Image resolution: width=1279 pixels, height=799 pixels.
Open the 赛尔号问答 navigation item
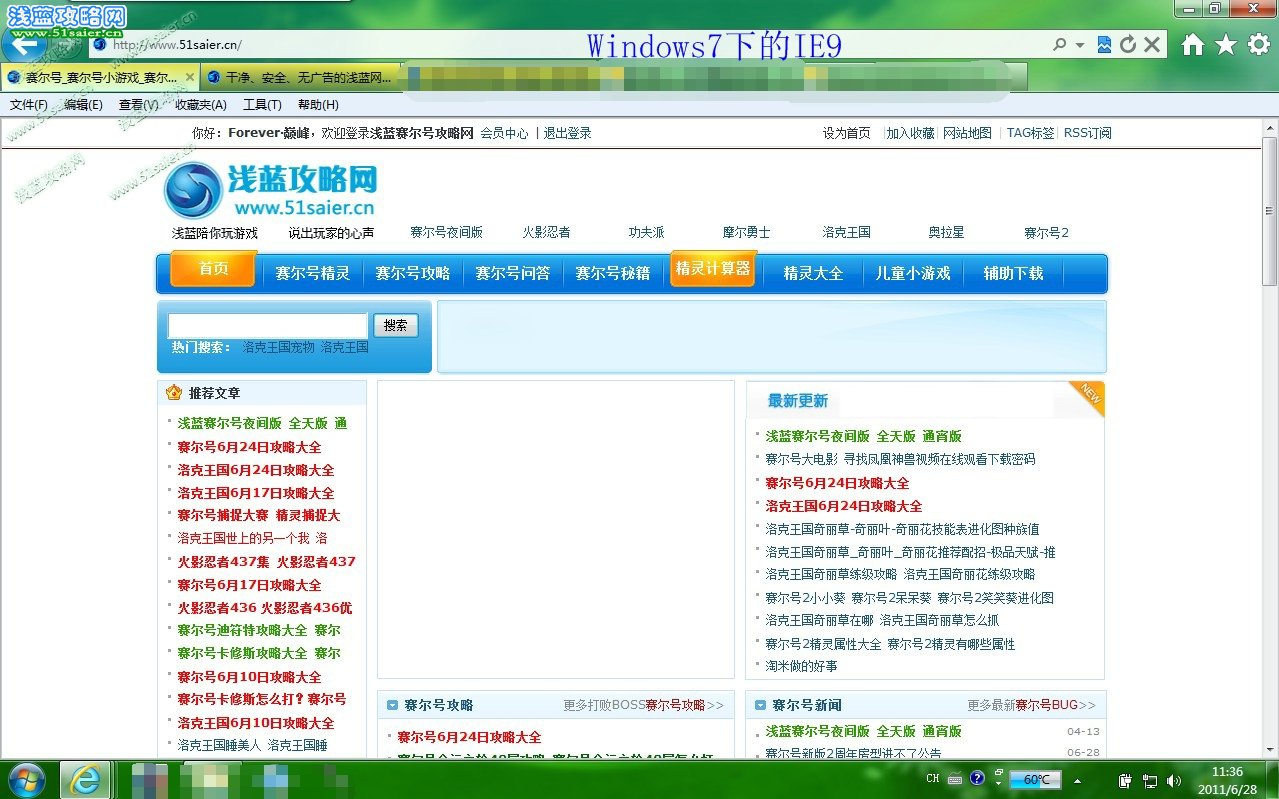coord(512,273)
